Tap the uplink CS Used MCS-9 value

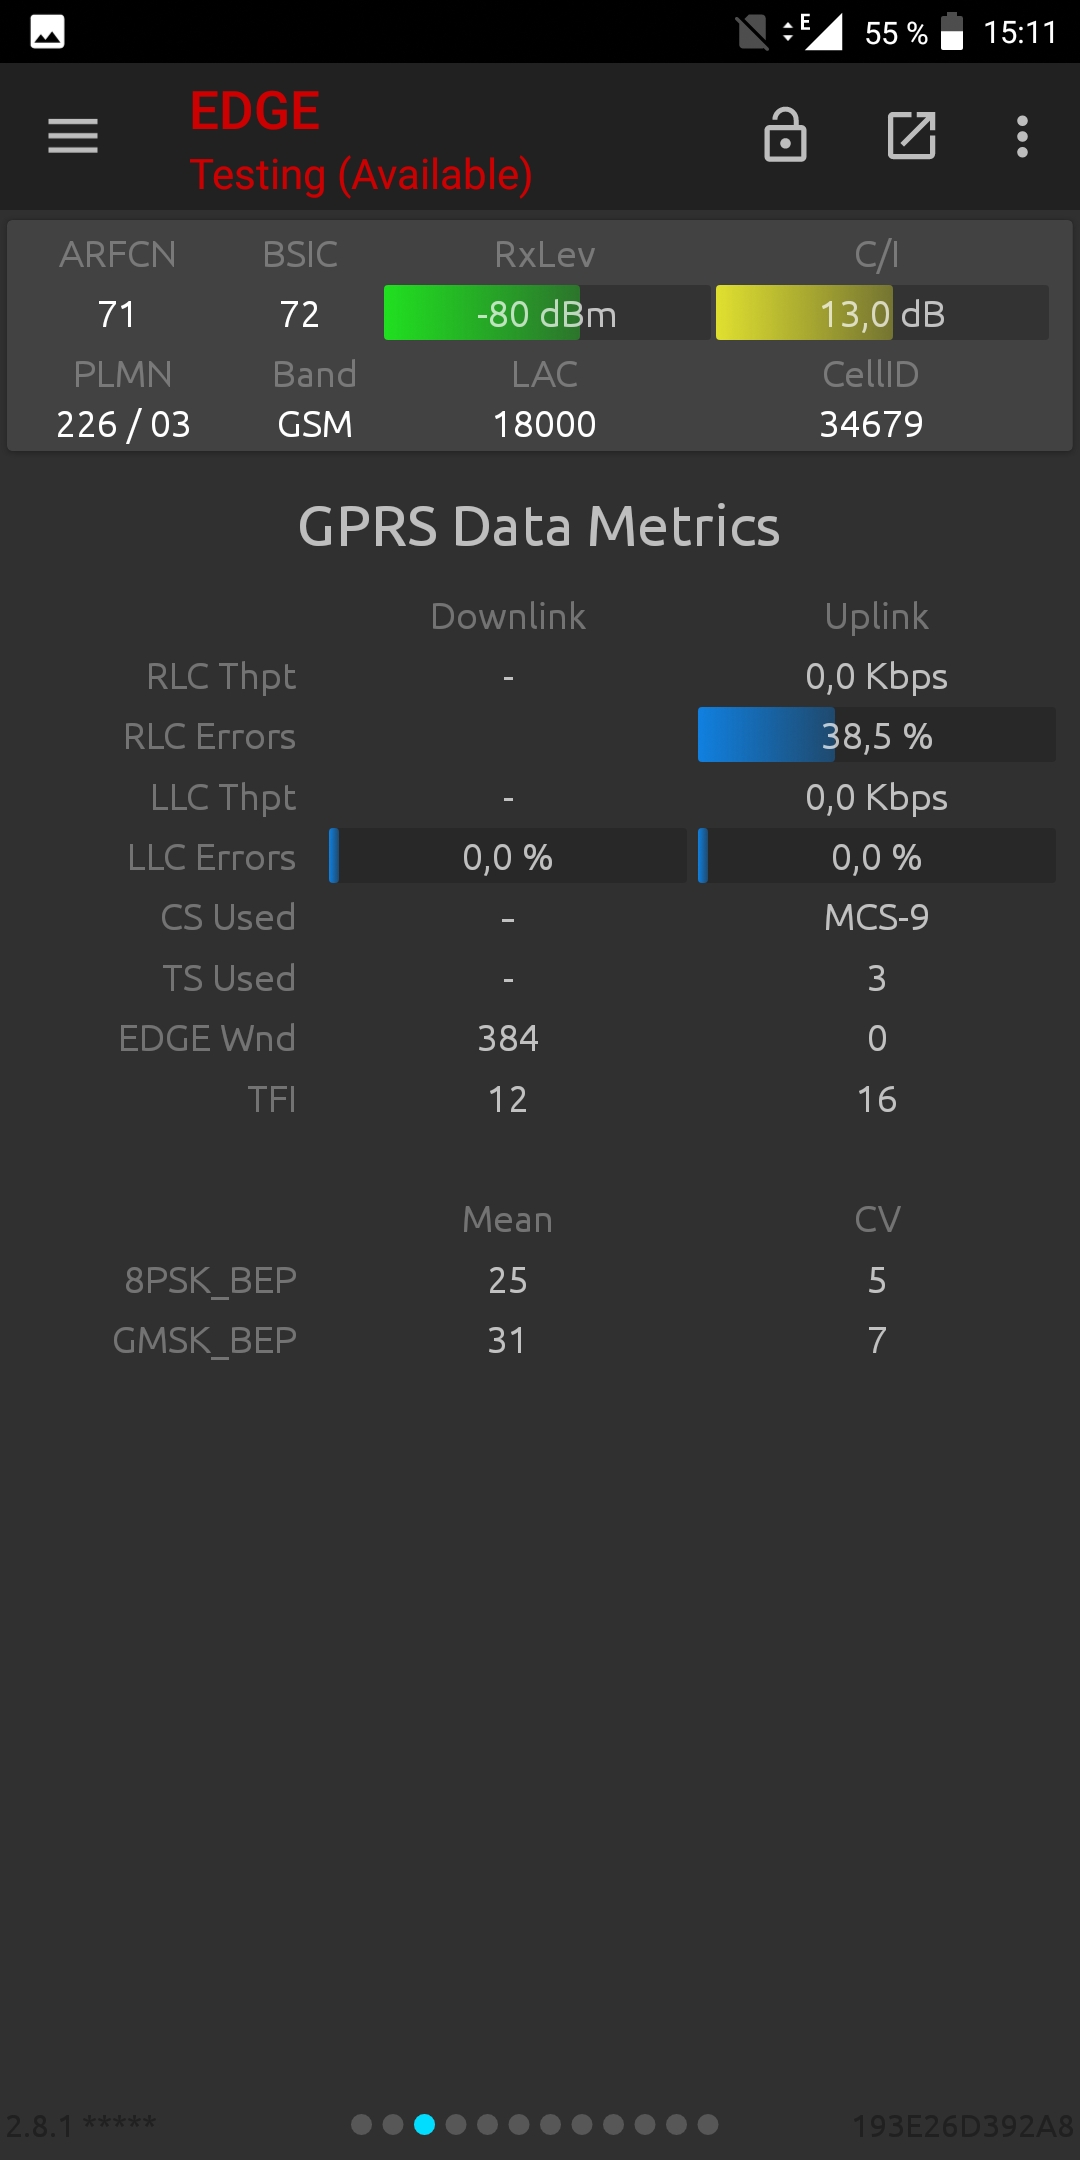[x=877, y=917]
